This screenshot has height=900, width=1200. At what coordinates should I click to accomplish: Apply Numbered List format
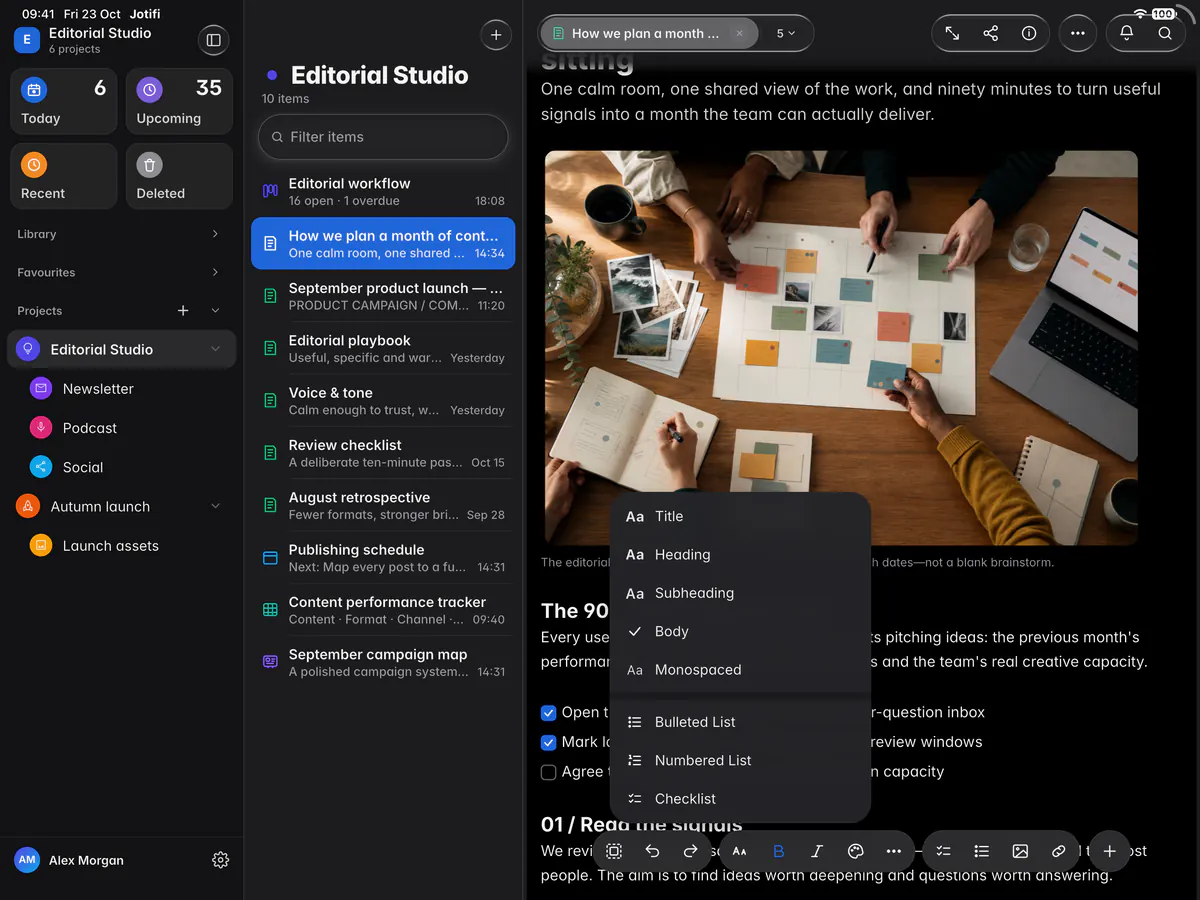740,761
